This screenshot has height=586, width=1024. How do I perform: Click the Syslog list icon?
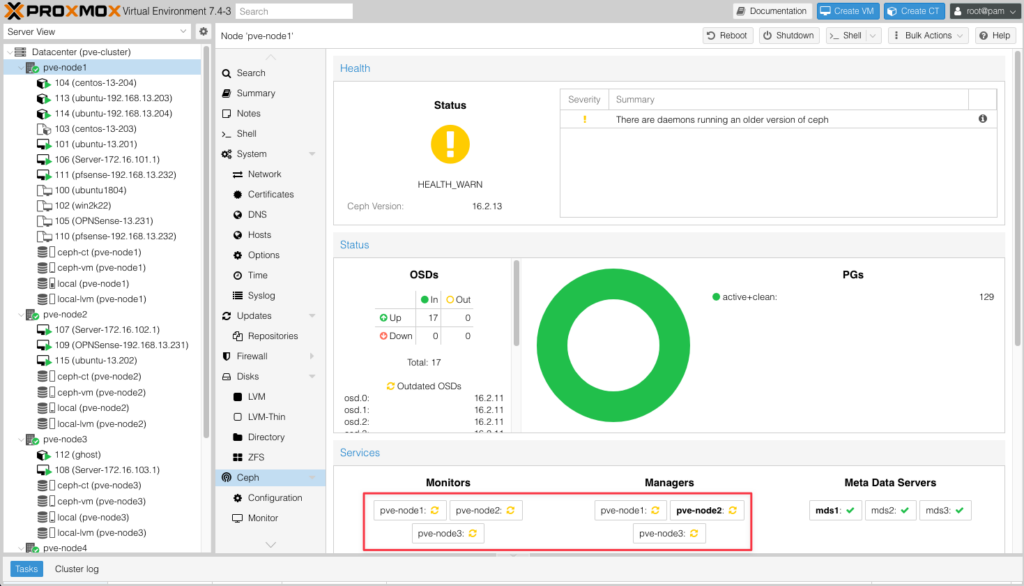[x=238, y=295]
